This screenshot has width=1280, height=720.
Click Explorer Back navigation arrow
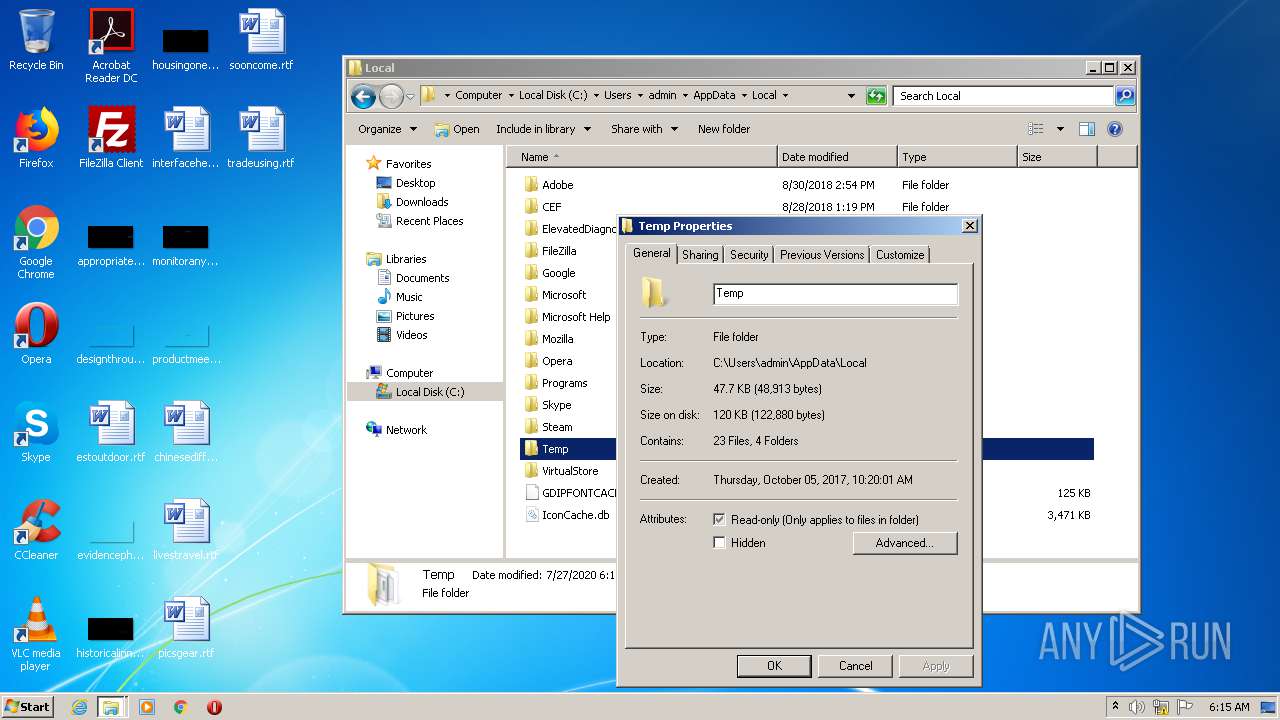click(363, 96)
